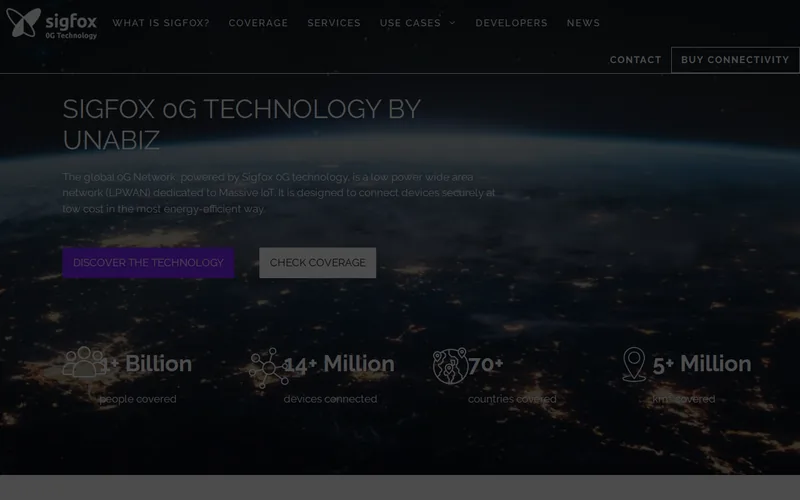Open the Services menu item
The width and height of the screenshot is (800, 500).
334,23
